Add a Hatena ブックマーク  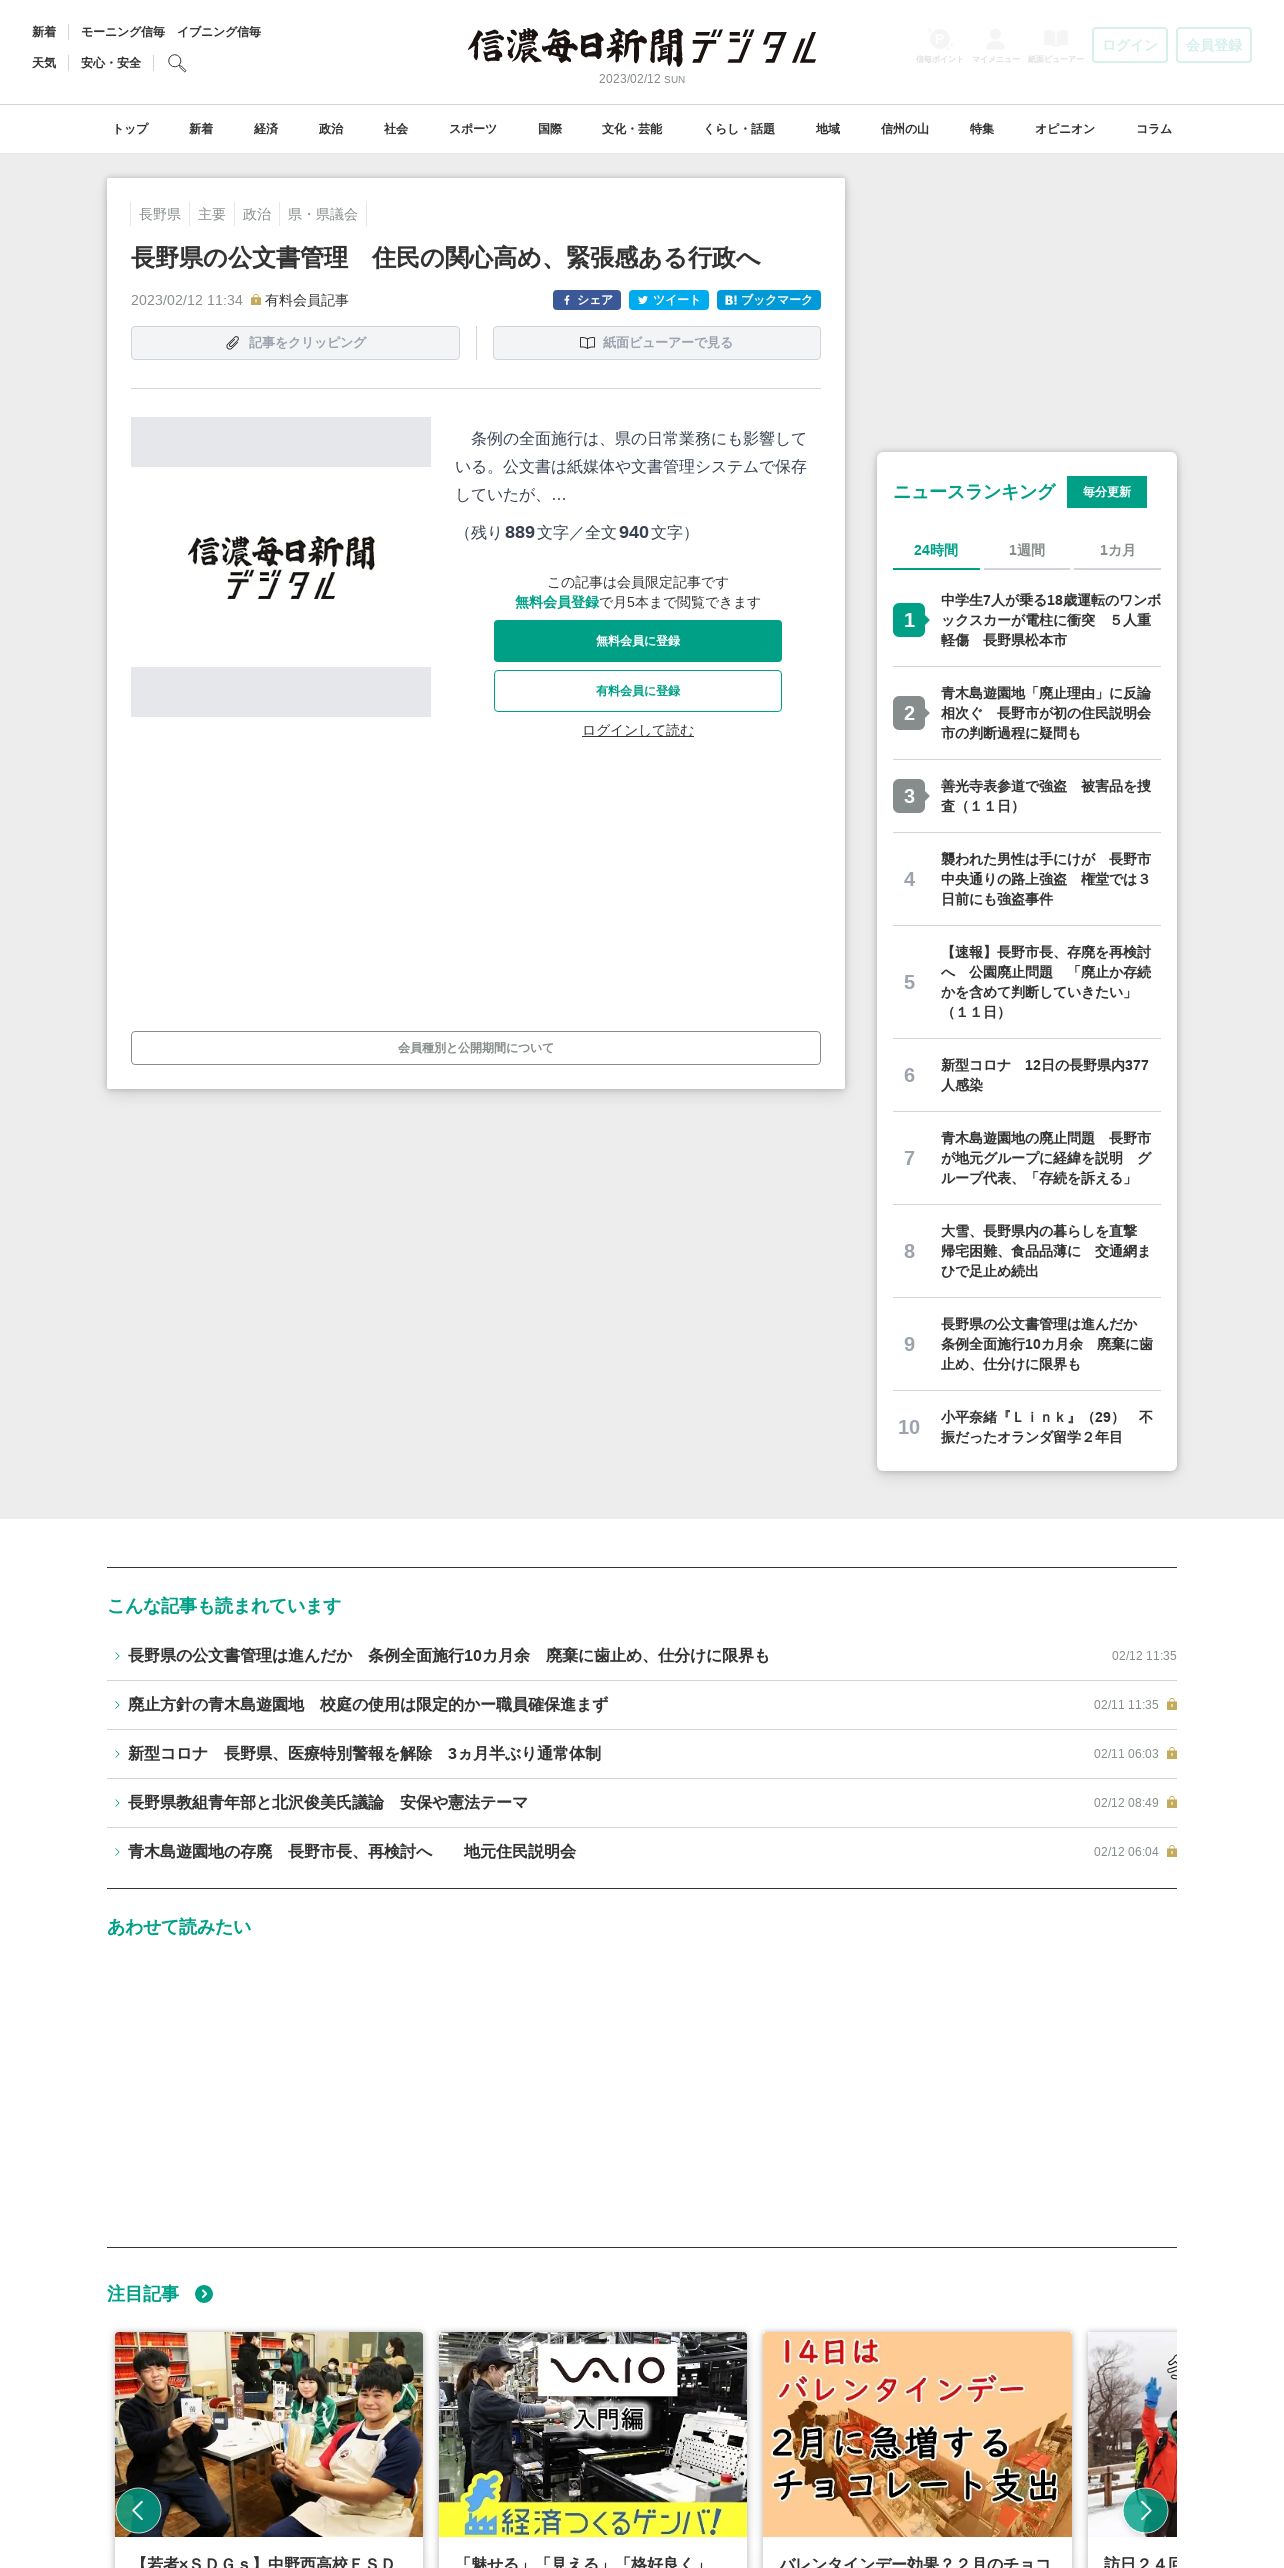point(769,300)
